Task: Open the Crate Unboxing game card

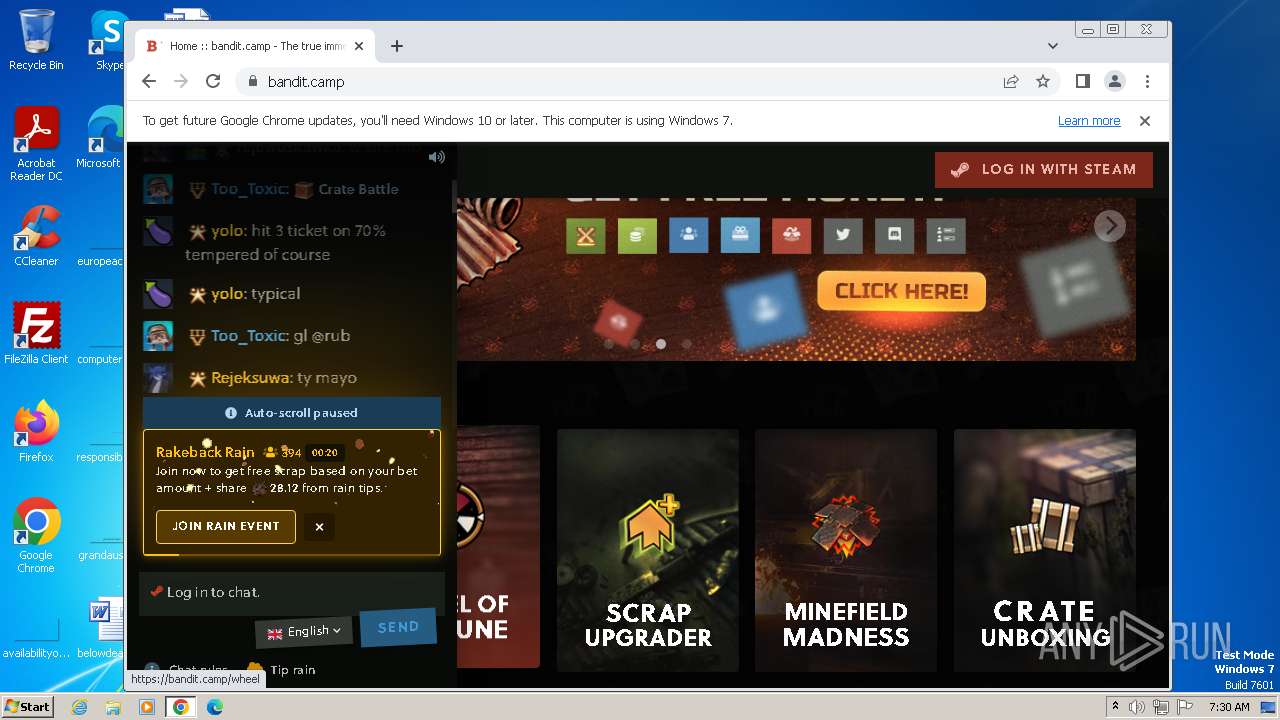Action: (1045, 550)
